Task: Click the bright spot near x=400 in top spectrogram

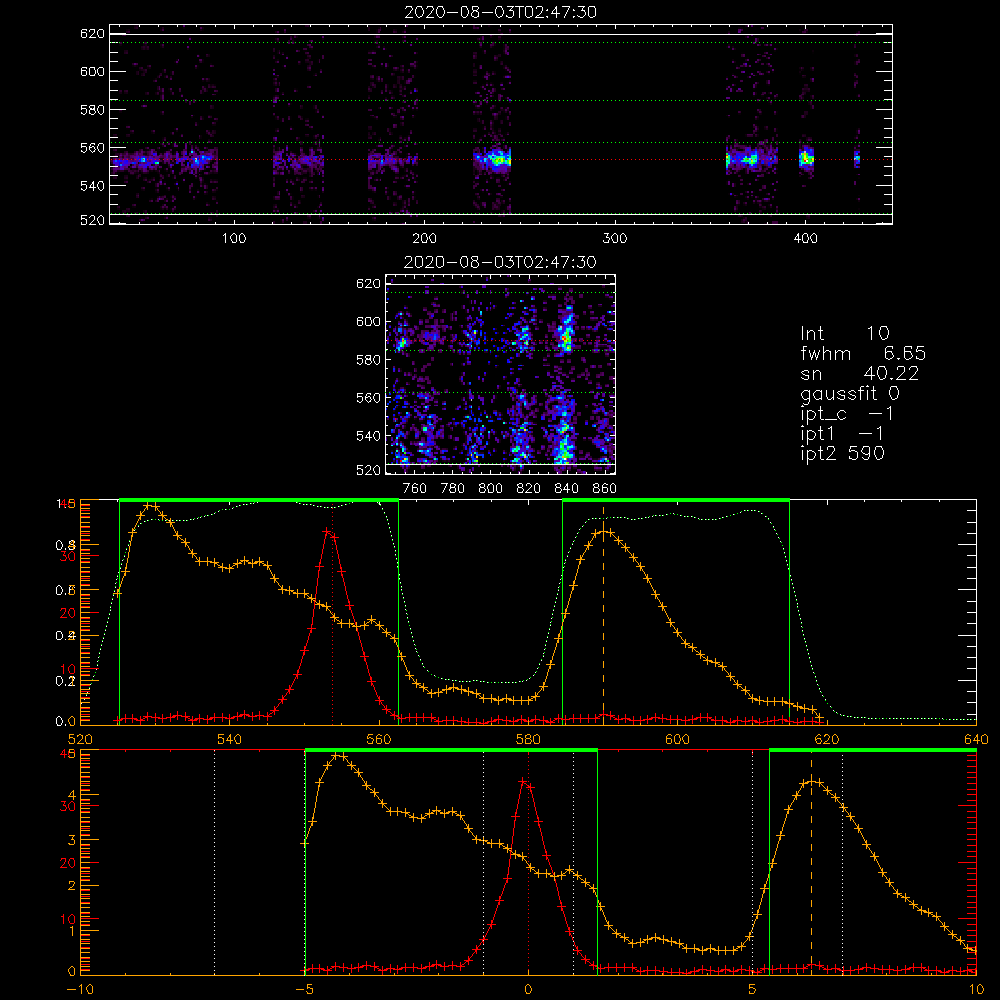Action: tap(807, 158)
